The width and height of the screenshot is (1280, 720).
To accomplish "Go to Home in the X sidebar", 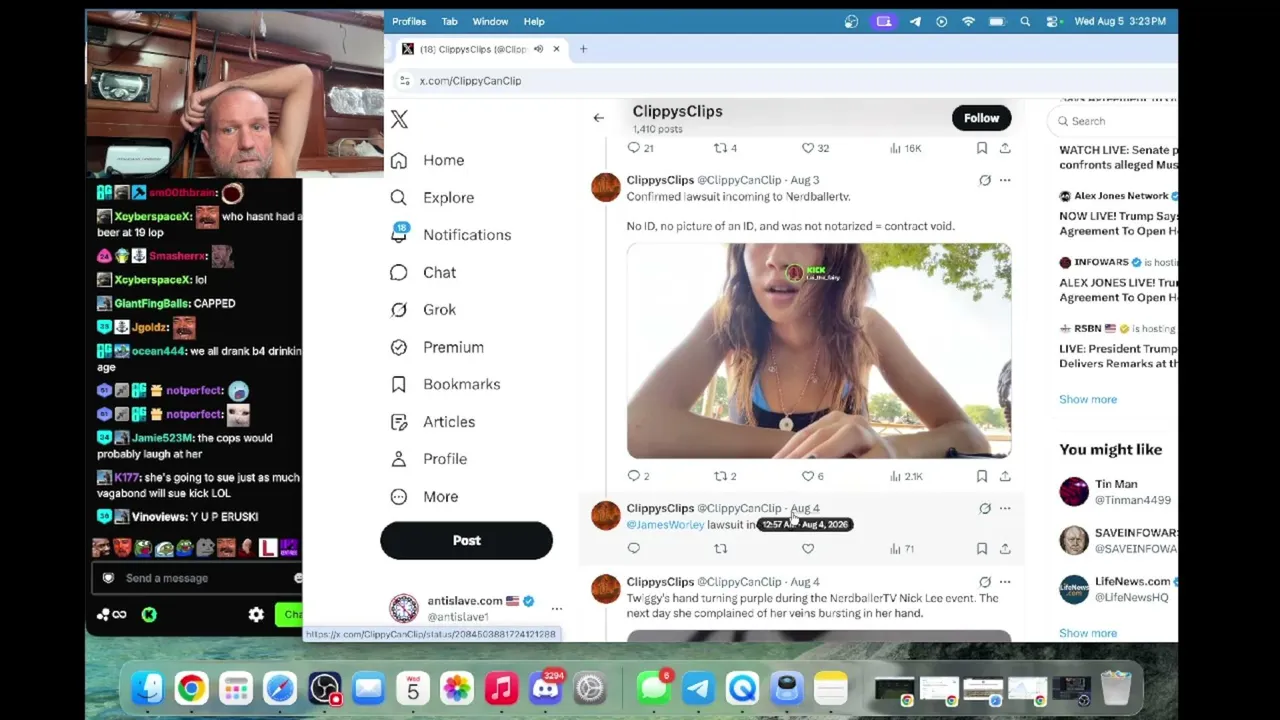I will (427, 160).
